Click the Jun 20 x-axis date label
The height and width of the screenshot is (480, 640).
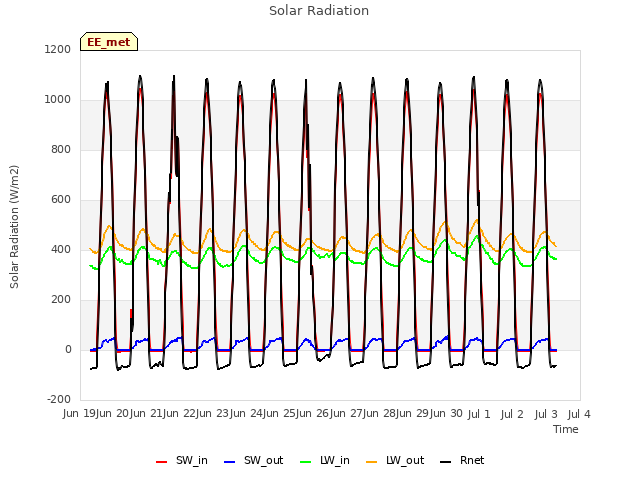[113, 414]
